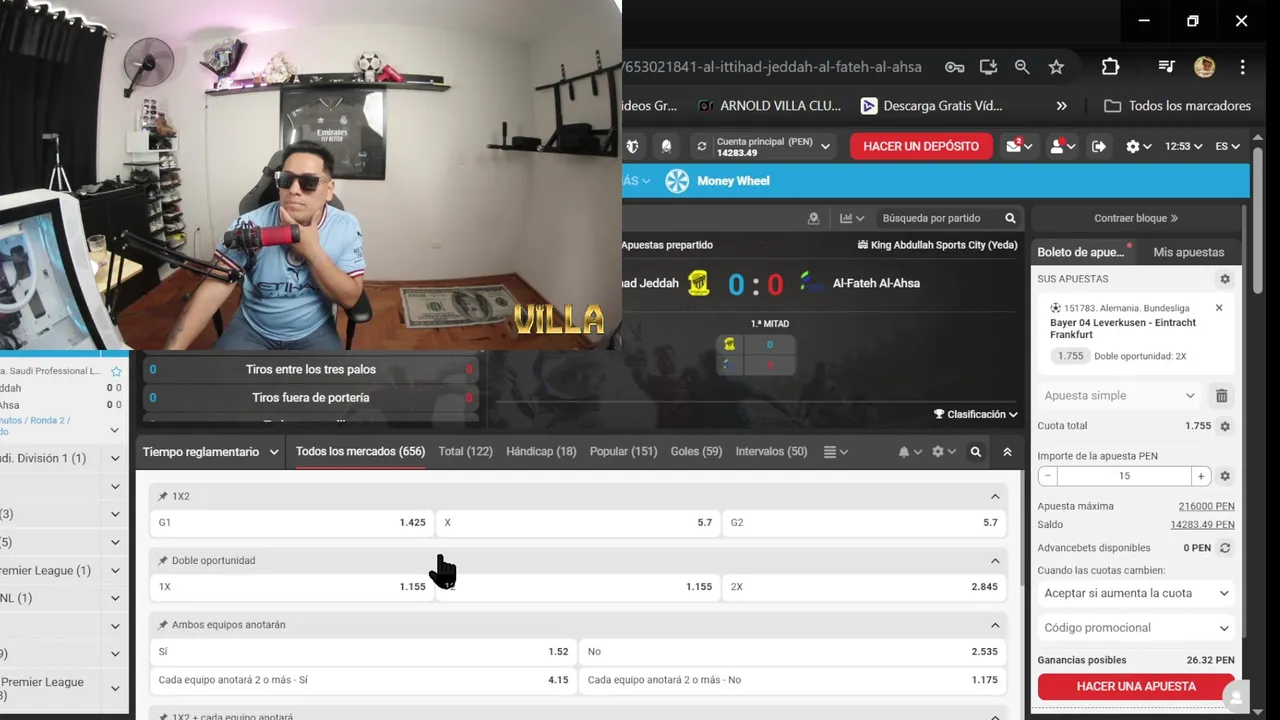Click the location pin icon beside search
This screenshot has height=720, width=1280.
[813, 218]
